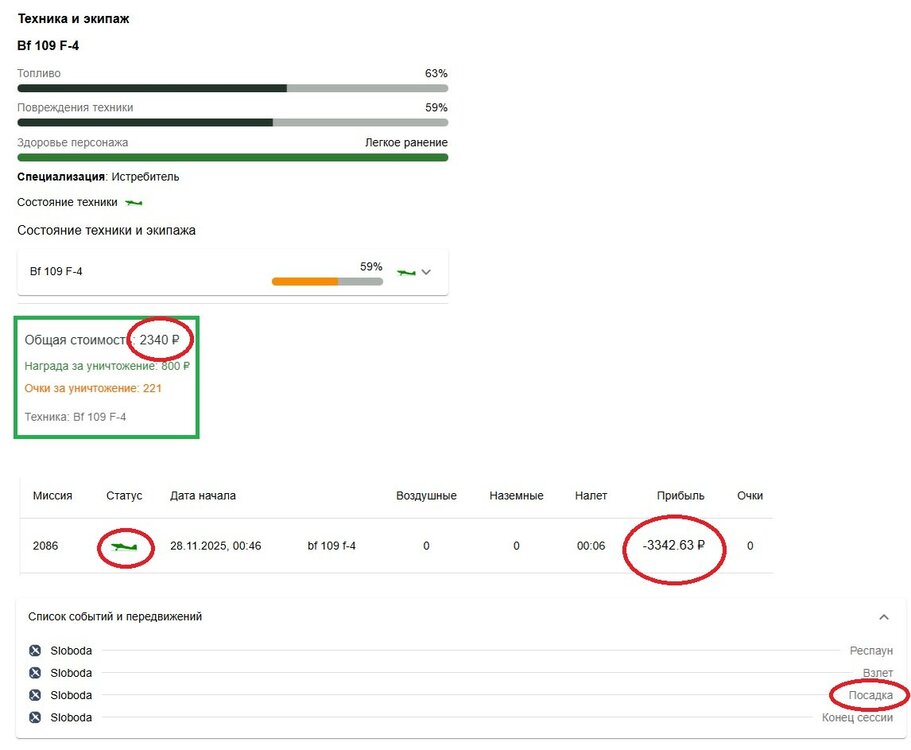Click the Прибыль column header
The image size is (911, 750).
pyautogui.click(x=680, y=496)
